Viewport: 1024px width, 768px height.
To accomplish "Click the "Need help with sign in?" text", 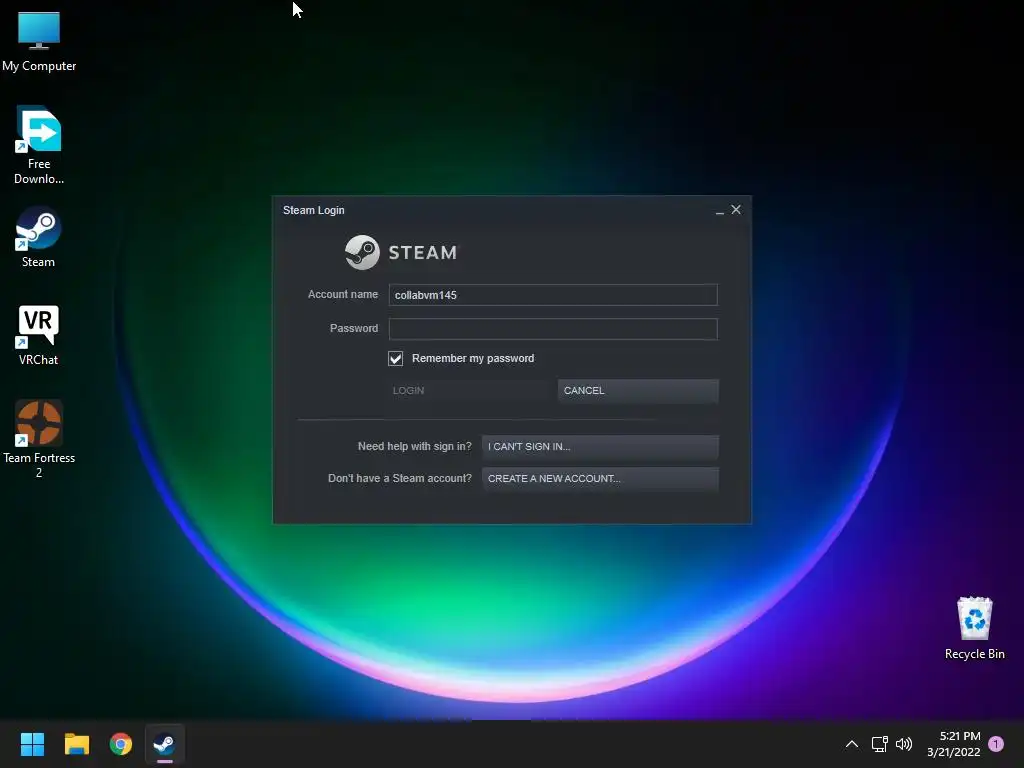I will [x=415, y=447].
